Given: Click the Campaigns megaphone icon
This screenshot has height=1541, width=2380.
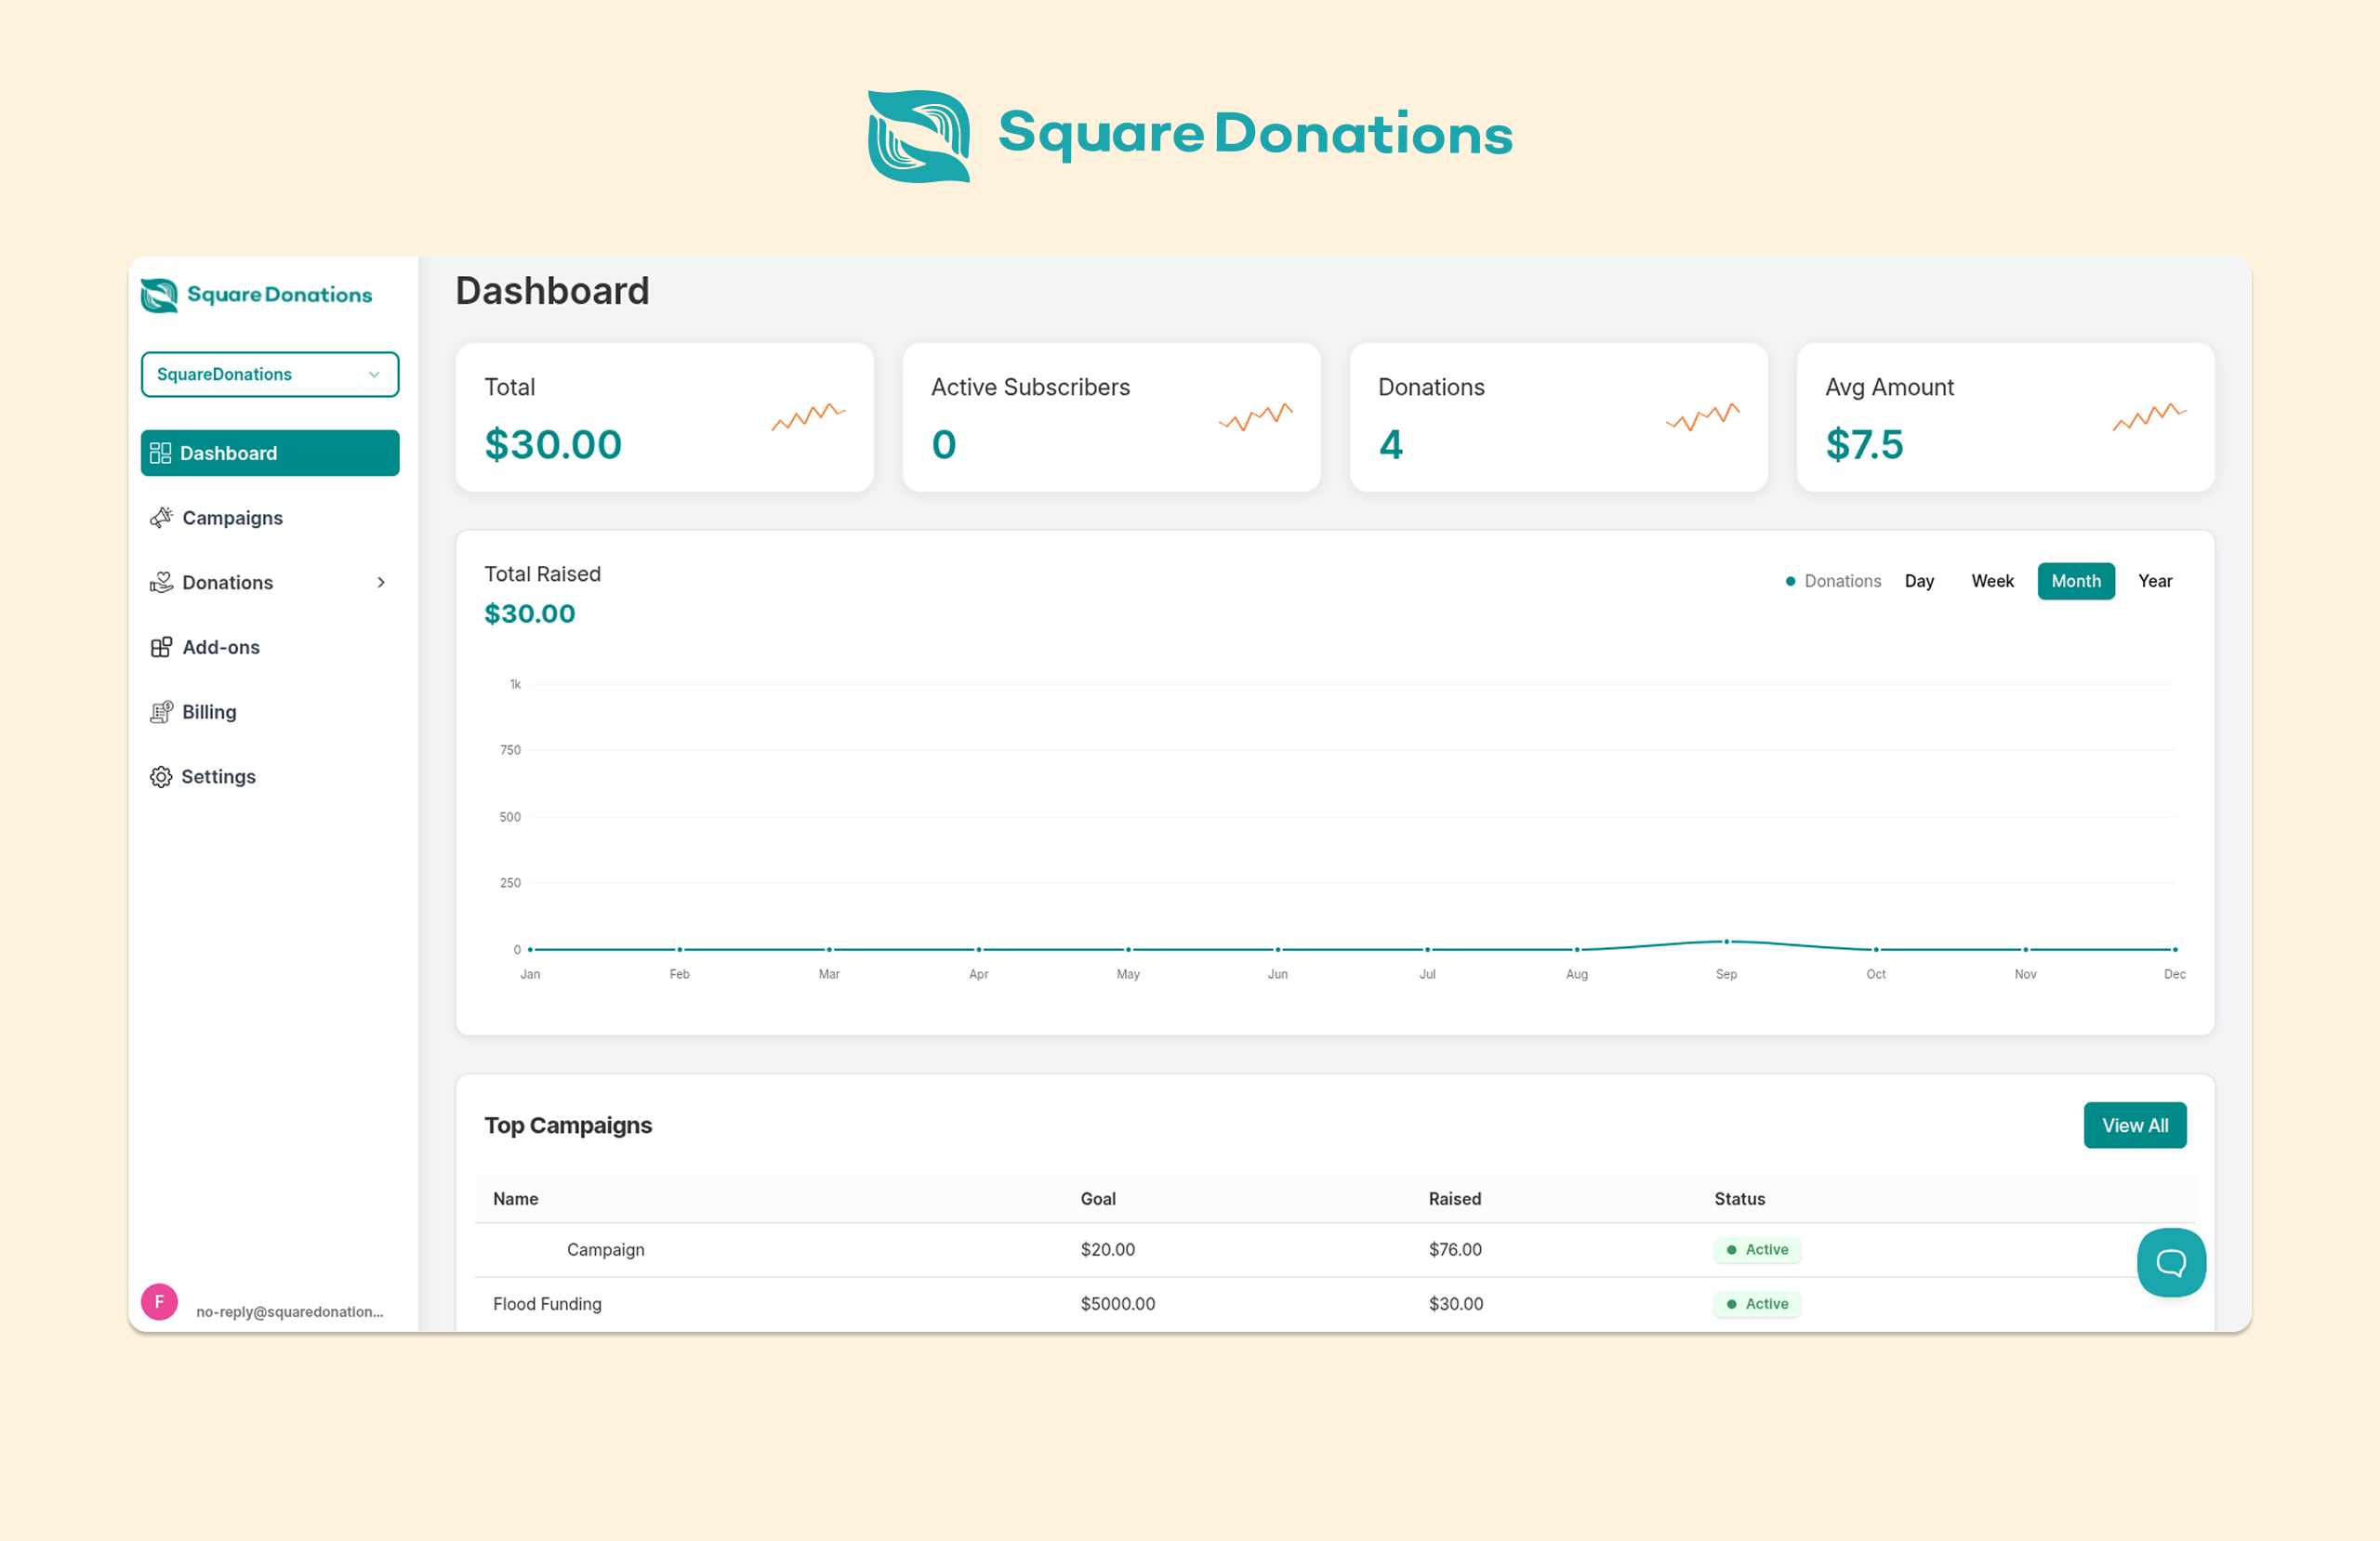Looking at the screenshot, I should click(x=161, y=517).
